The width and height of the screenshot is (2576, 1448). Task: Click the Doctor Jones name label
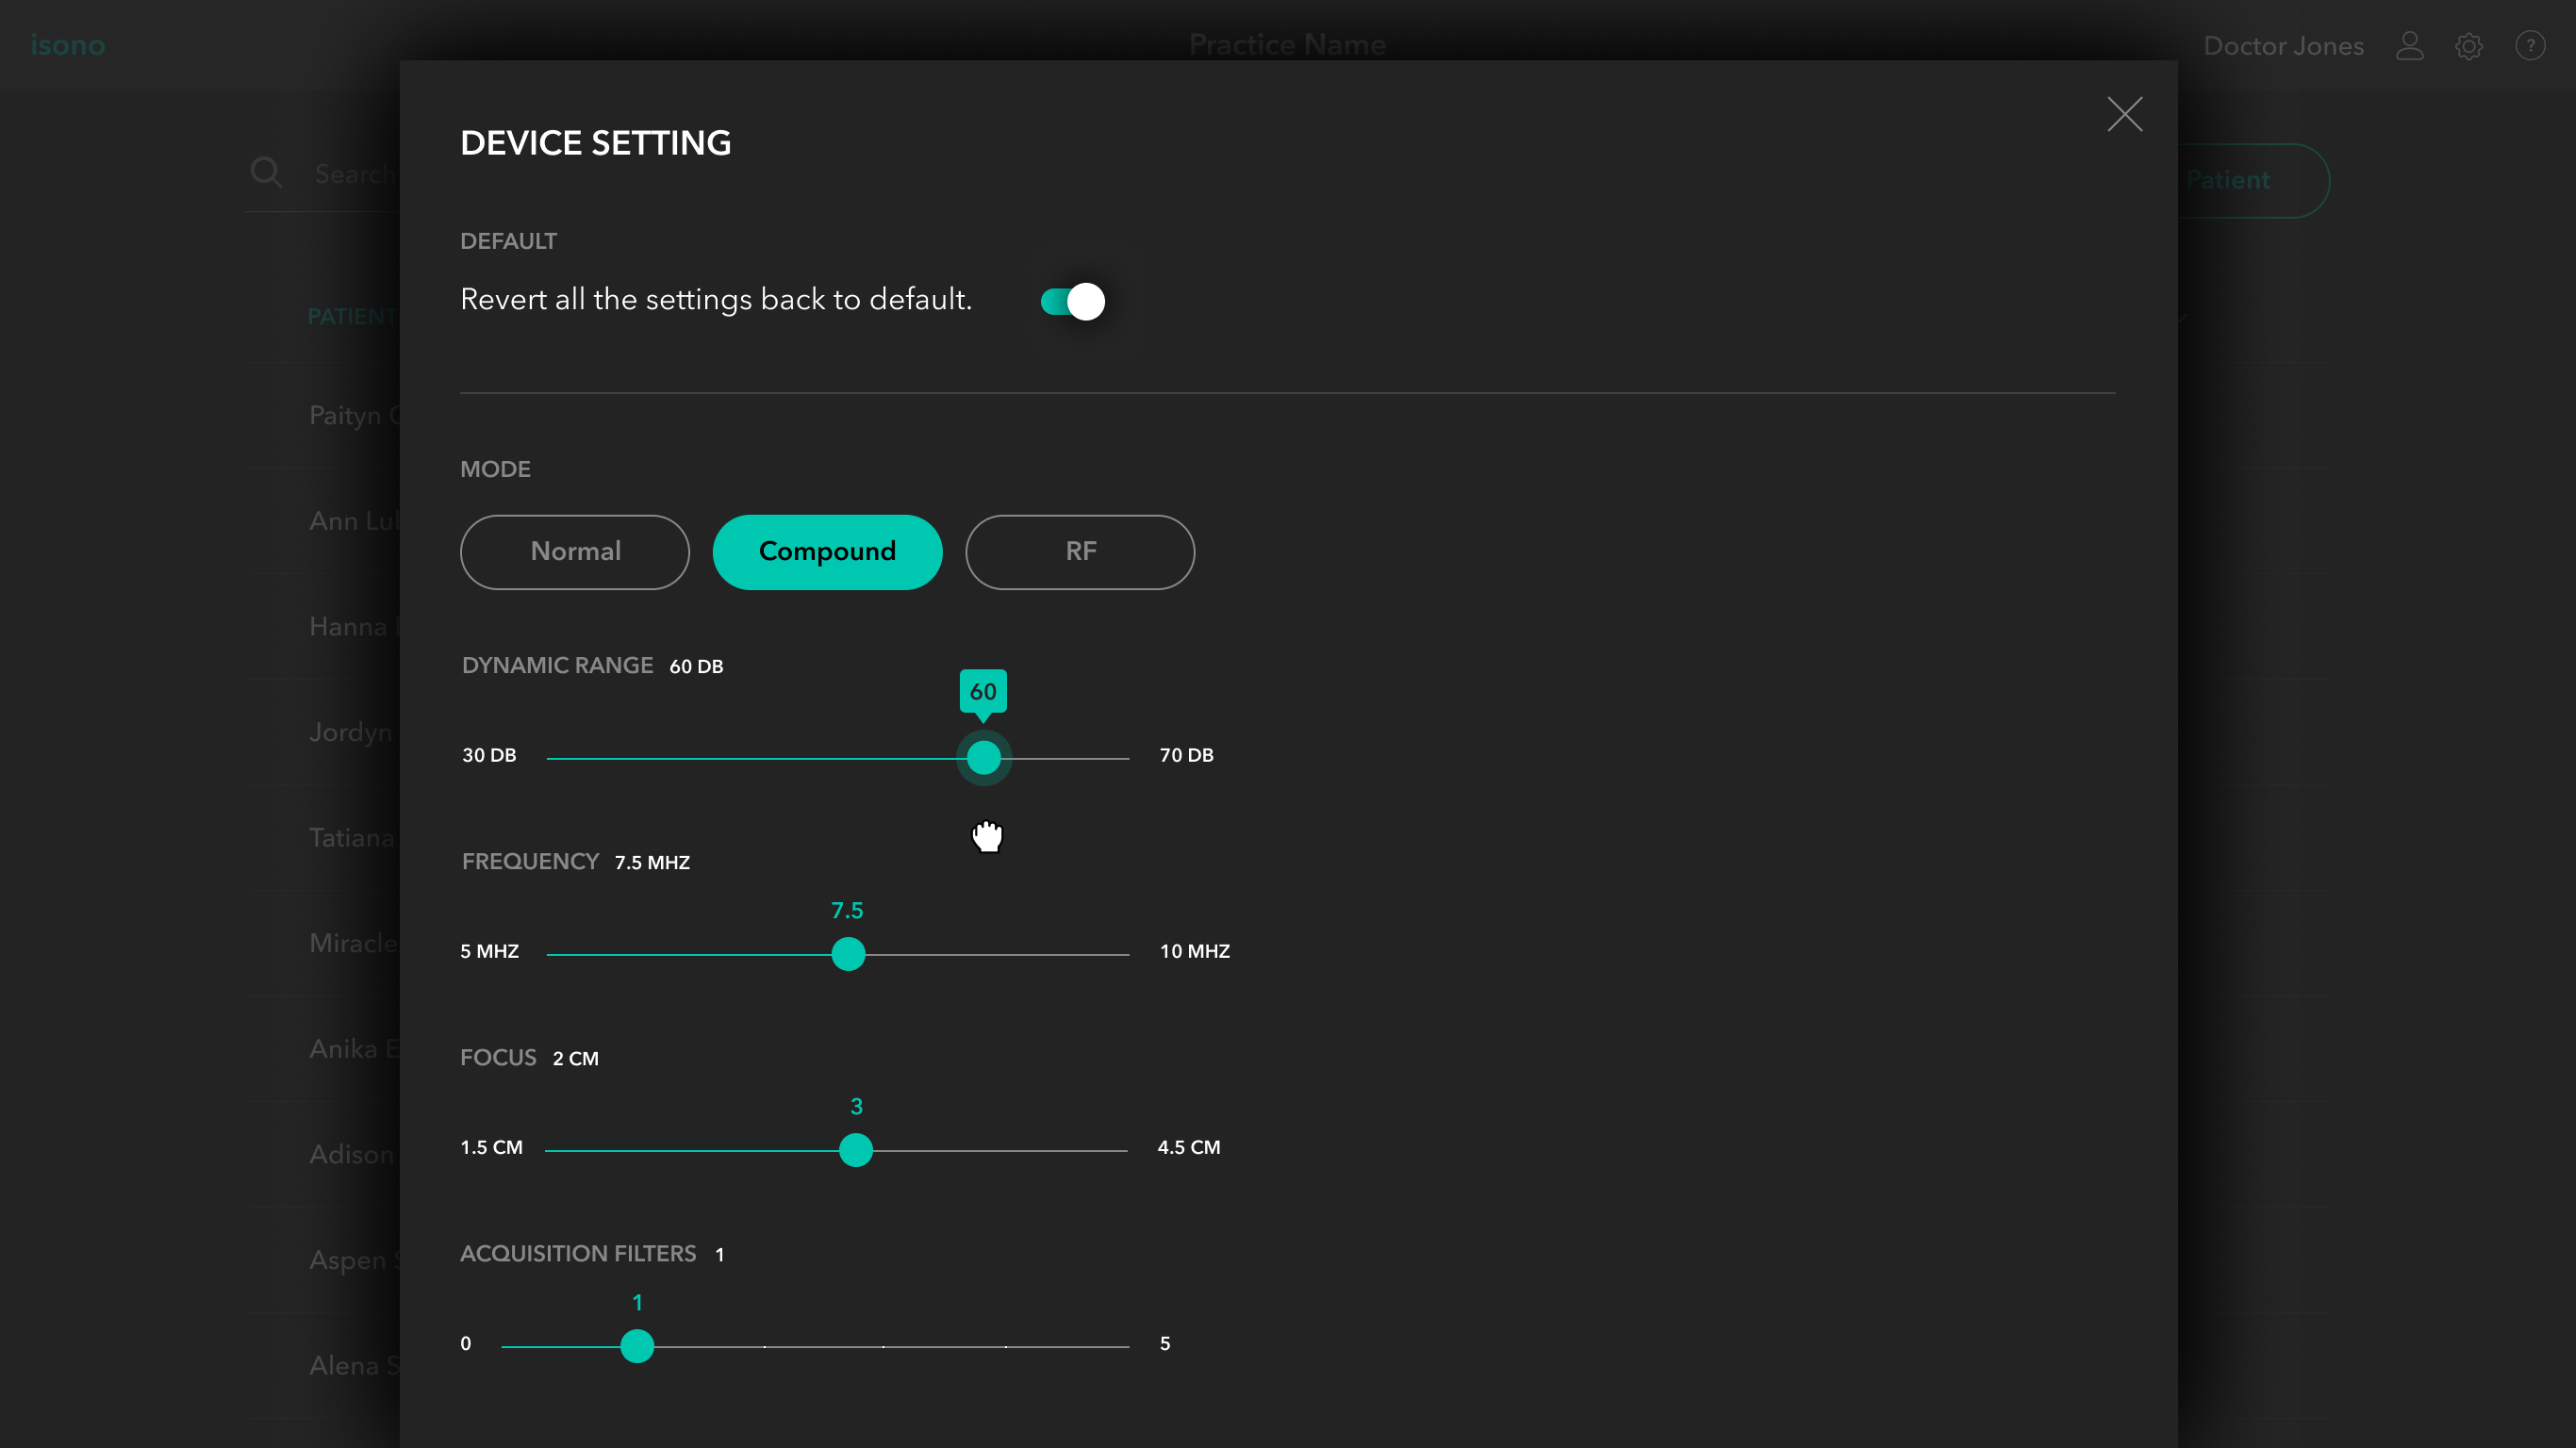(x=2283, y=46)
